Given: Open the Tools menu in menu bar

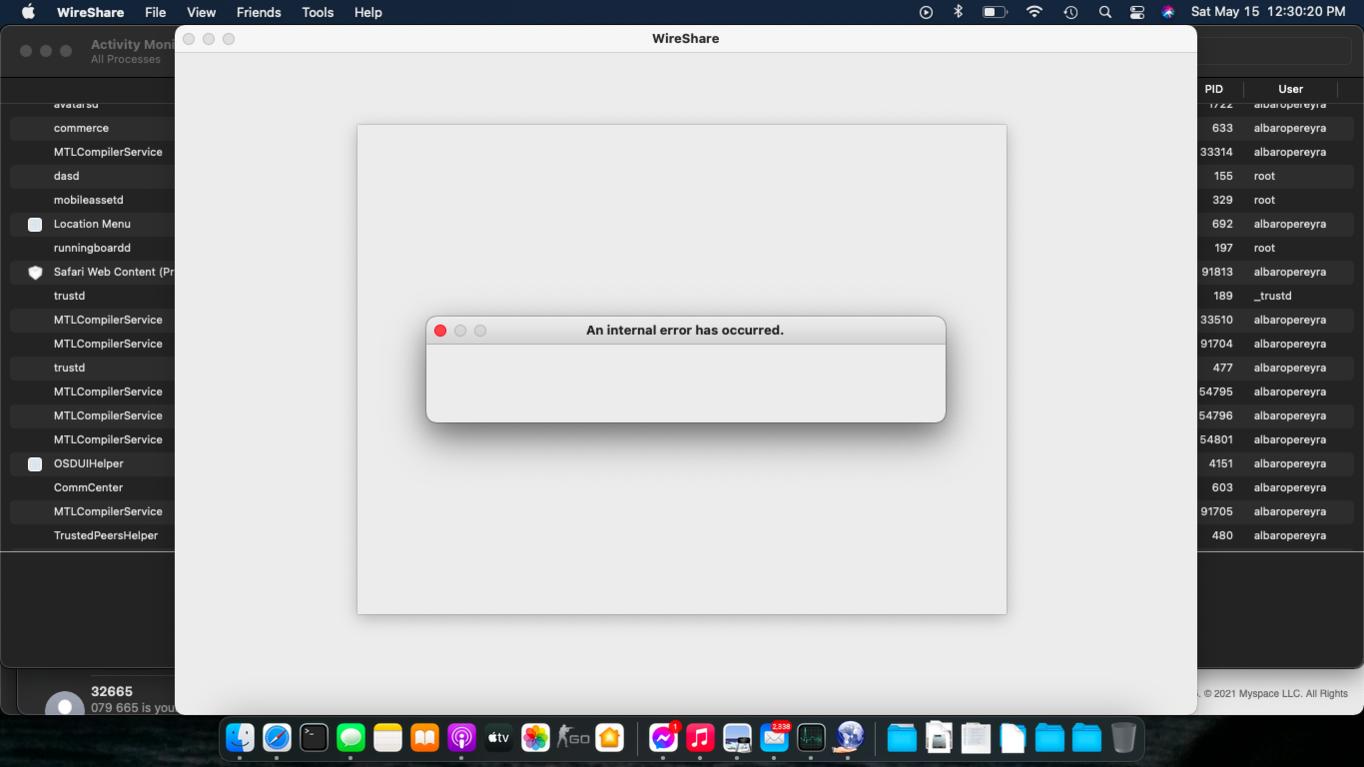Looking at the screenshot, I should coord(317,12).
